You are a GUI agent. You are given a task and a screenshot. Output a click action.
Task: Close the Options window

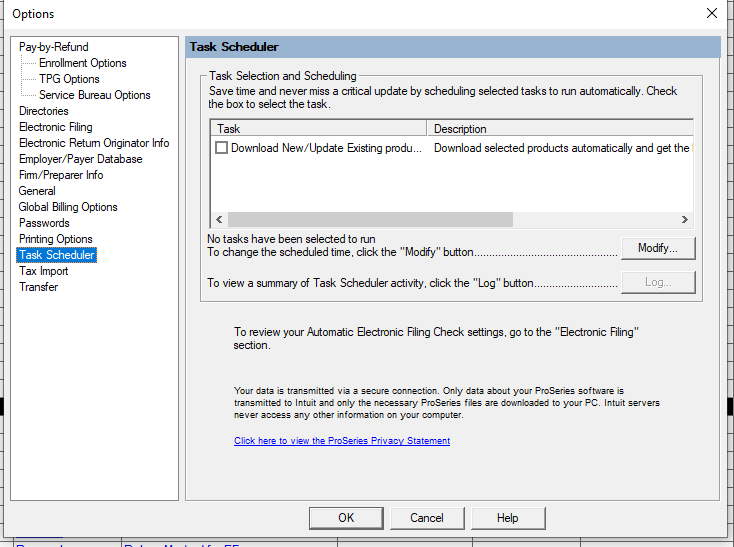click(x=712, y=14)
